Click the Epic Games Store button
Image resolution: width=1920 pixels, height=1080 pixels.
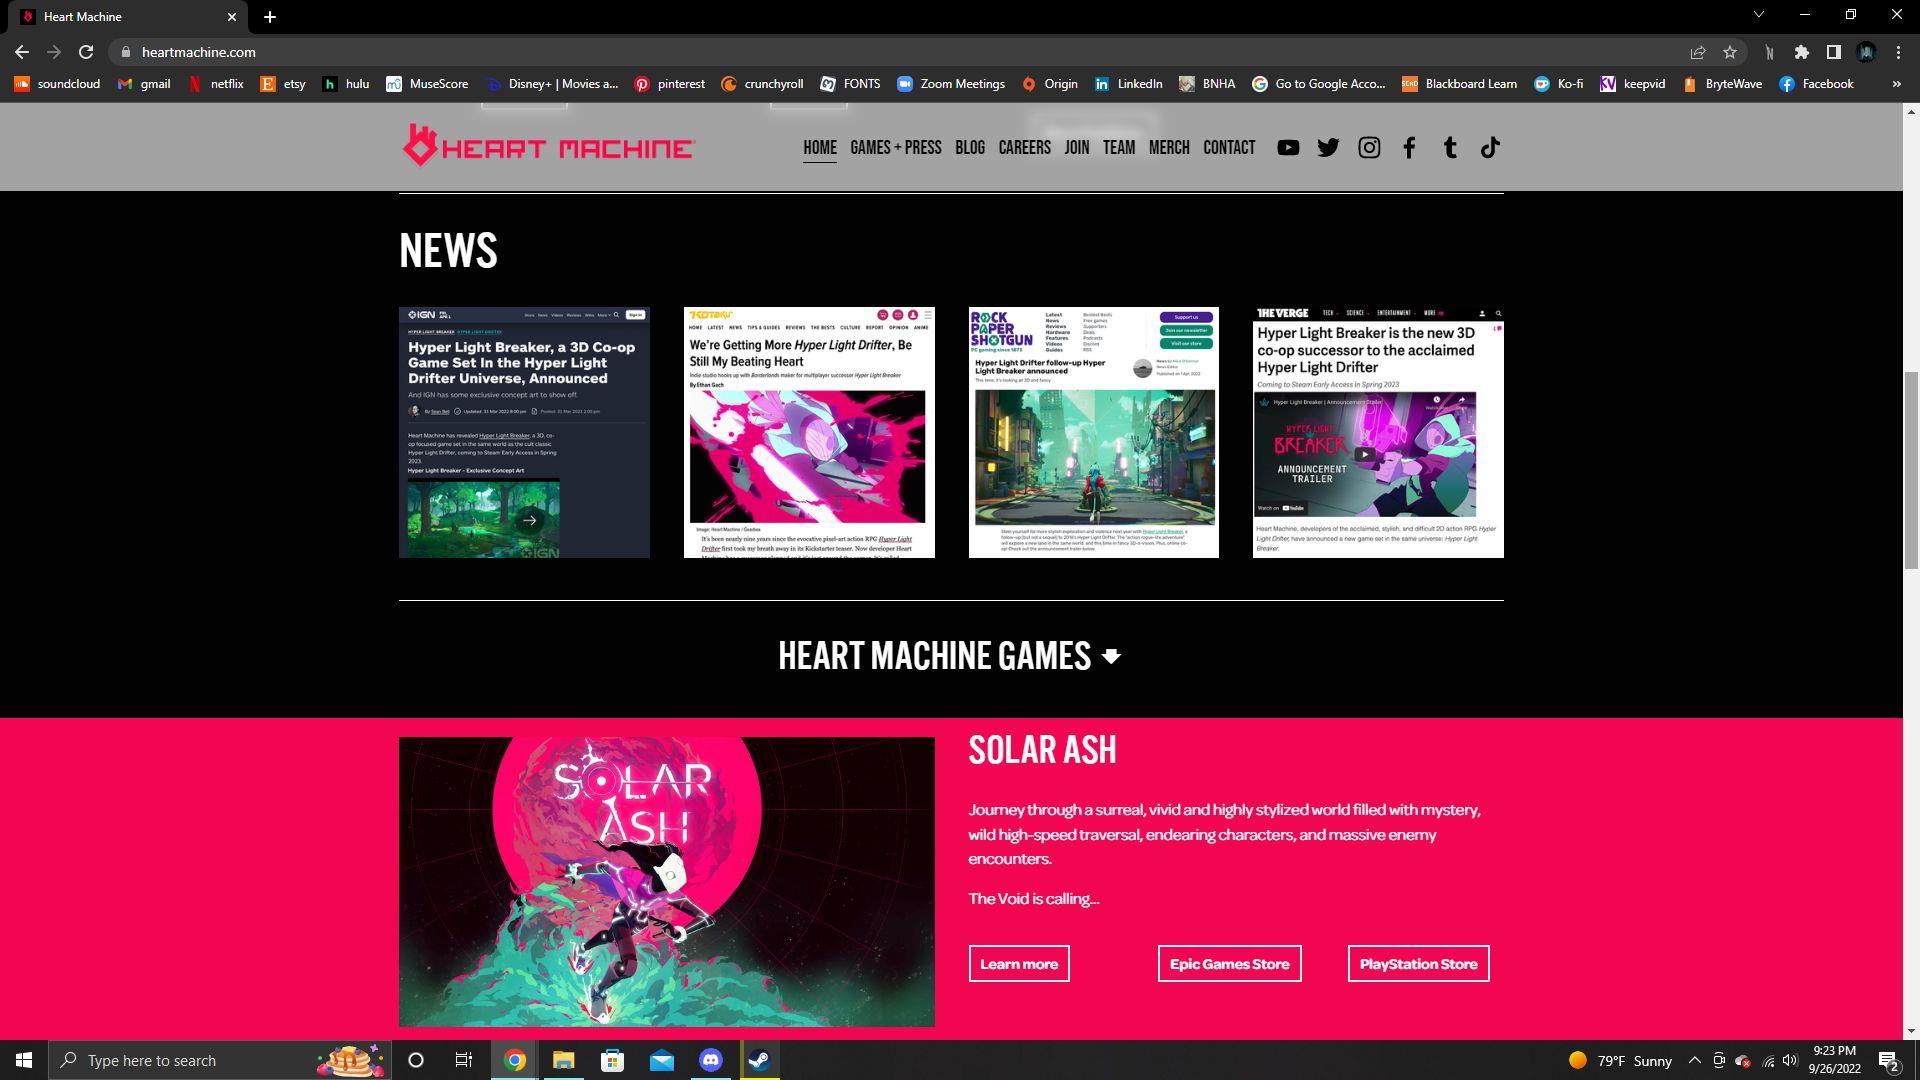tap(1229, 964)
